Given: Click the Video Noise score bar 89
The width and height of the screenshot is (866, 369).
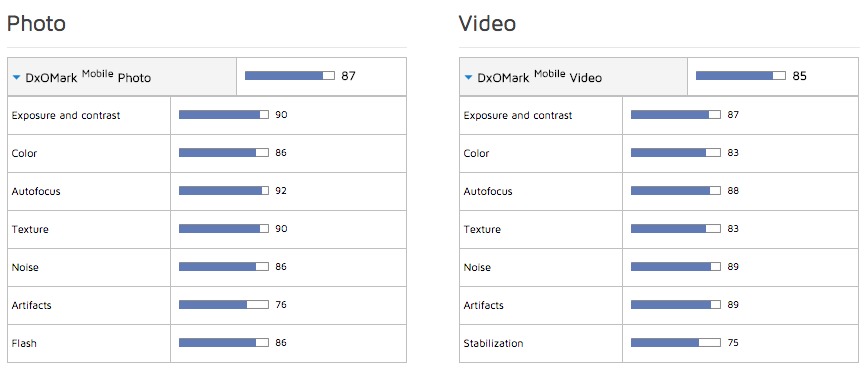Looking at the screenshot, I should coord(675,266).
